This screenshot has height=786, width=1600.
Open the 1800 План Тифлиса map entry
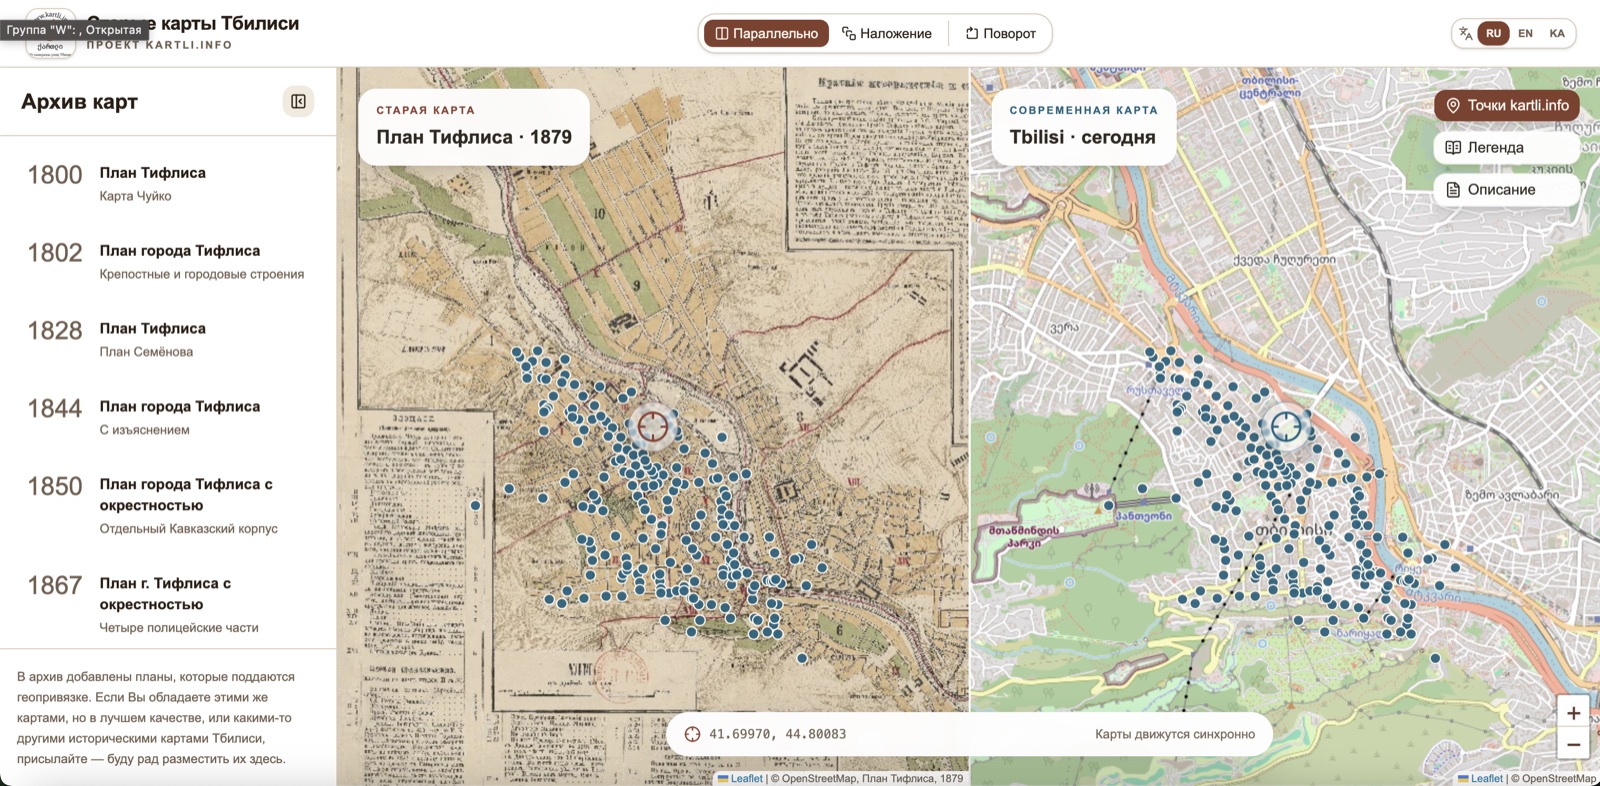pyautogui.click(x=168, y=183)
